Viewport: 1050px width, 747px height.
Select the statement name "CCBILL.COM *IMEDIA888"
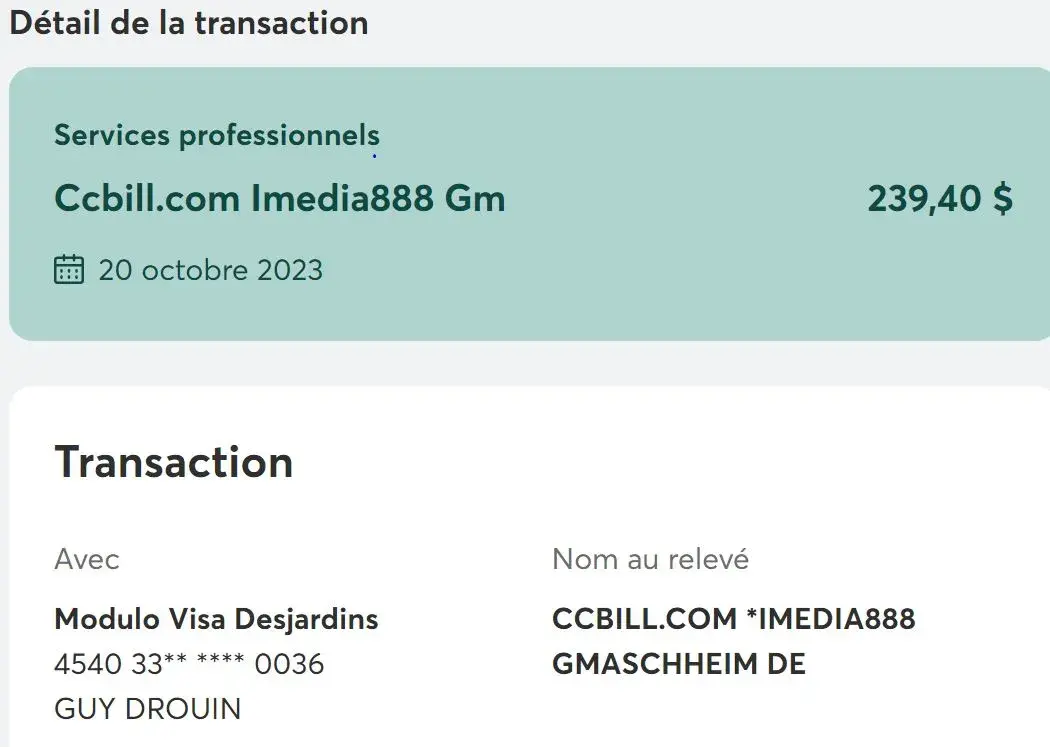(x=733, y=619)
